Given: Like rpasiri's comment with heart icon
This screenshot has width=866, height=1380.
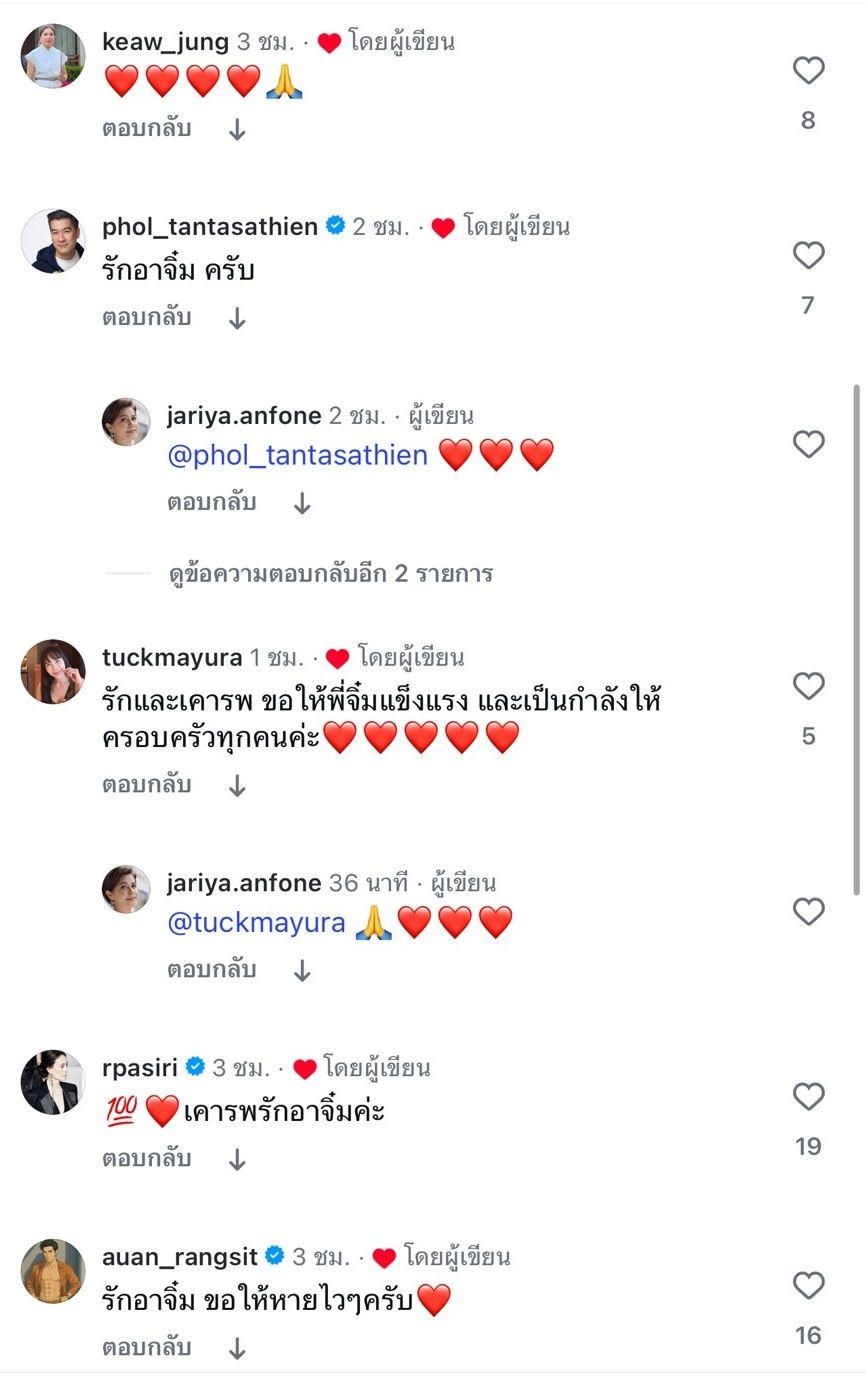Looking at the screenshot, I should coord(808,1097).
